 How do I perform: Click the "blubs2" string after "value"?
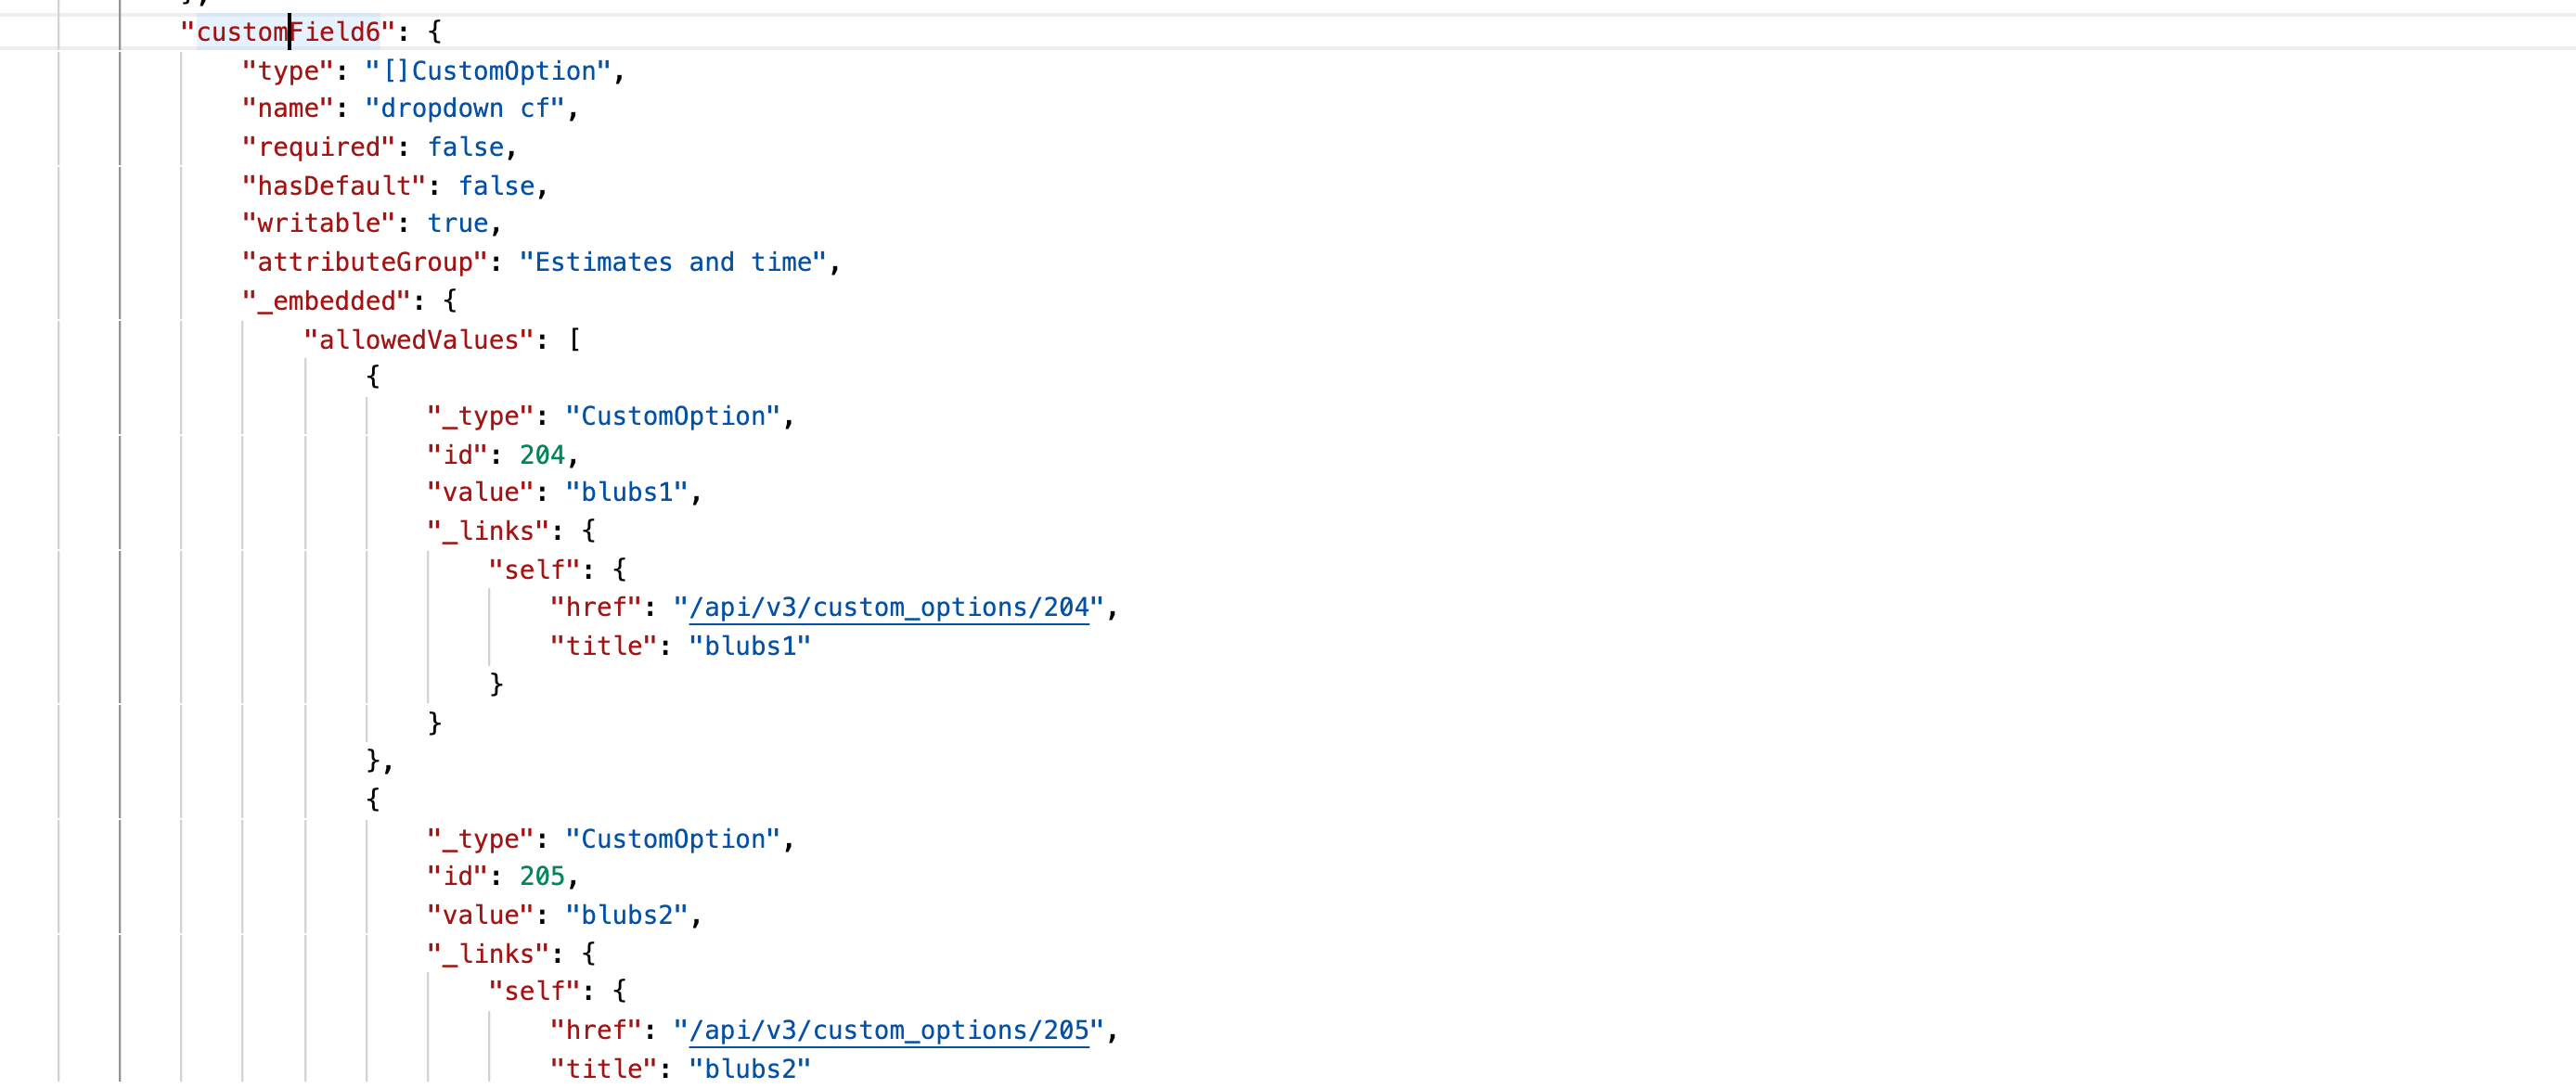click(x=627, y=915)
